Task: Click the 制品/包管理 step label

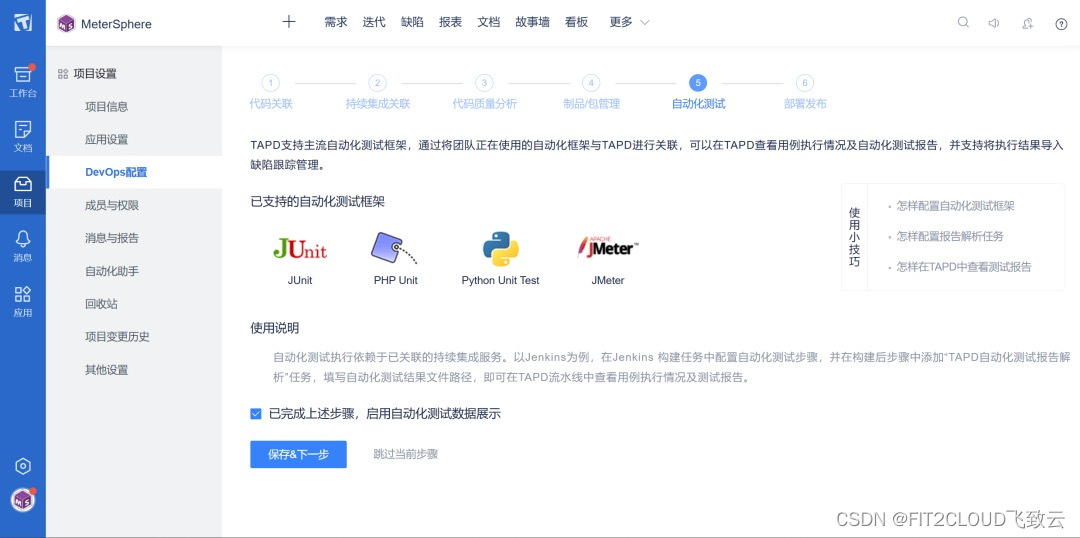Action: [x=592, y=104]
